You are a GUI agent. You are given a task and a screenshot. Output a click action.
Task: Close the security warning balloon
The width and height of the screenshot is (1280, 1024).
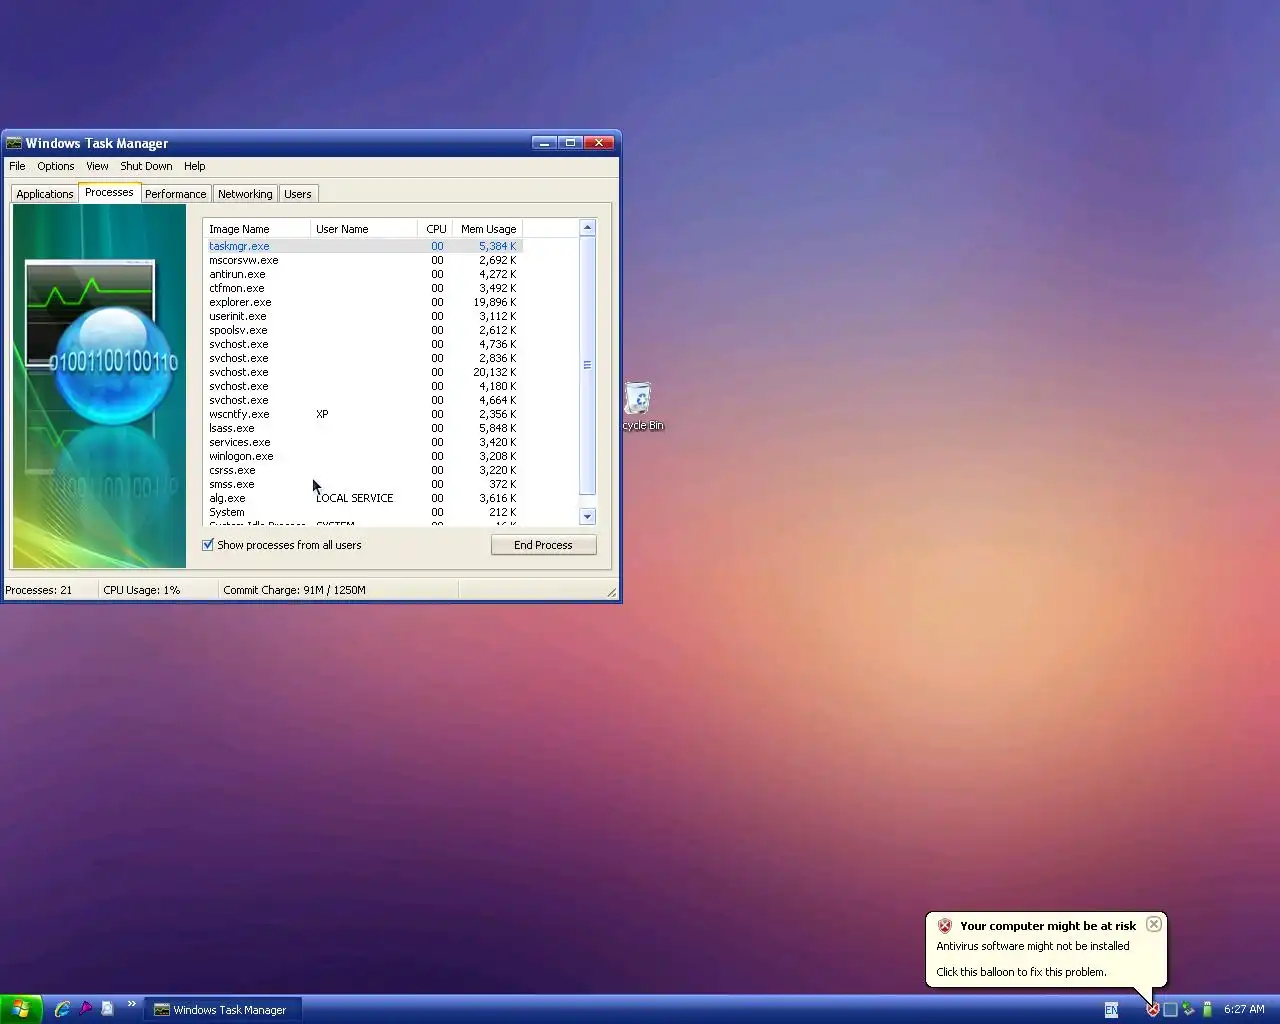[1154, 924]
